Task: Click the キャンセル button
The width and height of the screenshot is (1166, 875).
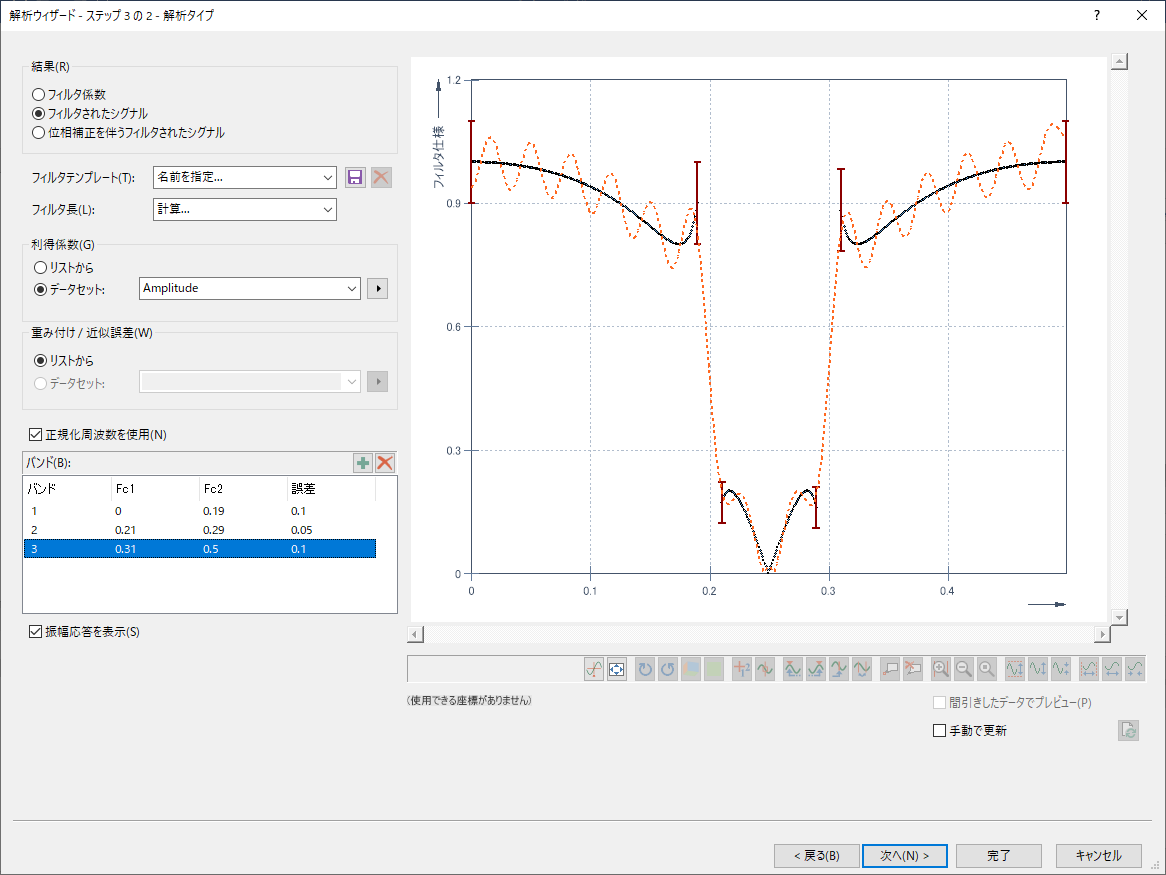Action: tap(1098, 856)
